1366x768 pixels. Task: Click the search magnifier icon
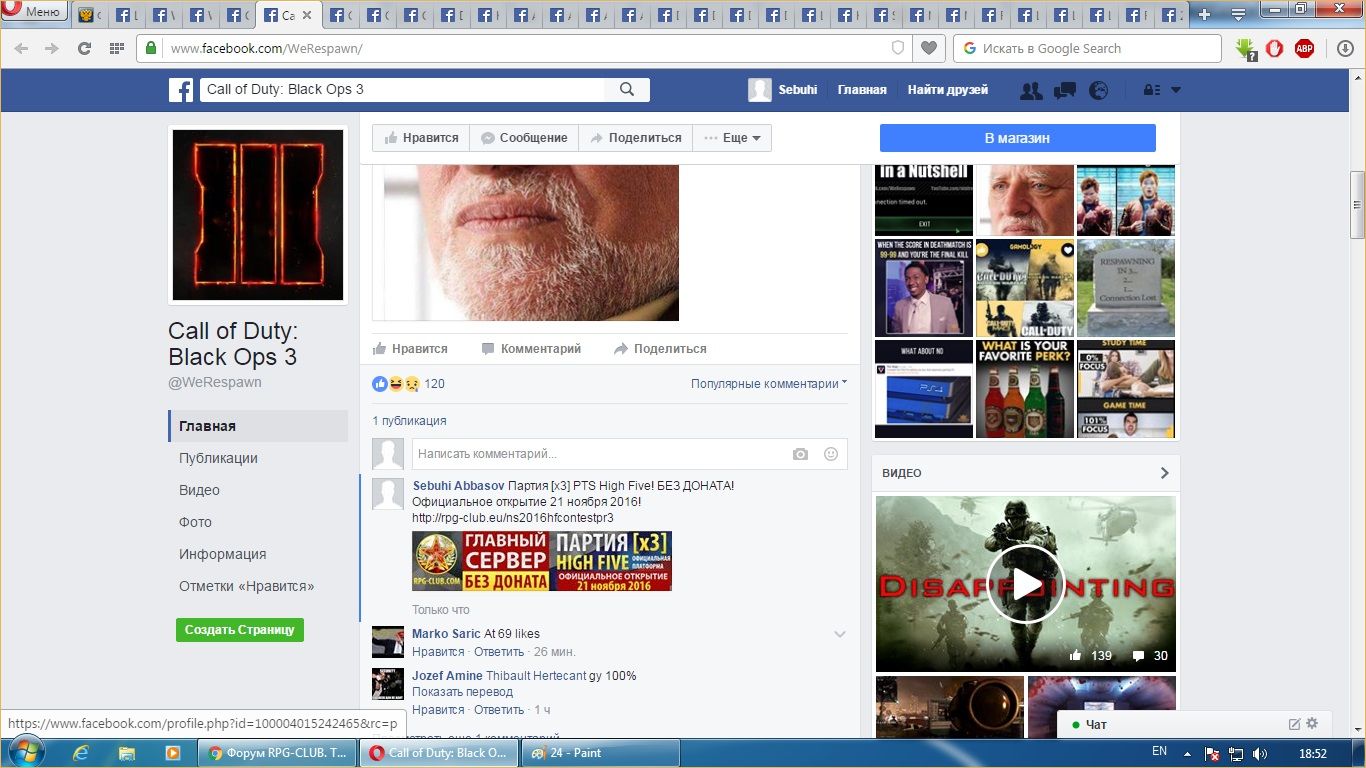(x=627, y=89)
